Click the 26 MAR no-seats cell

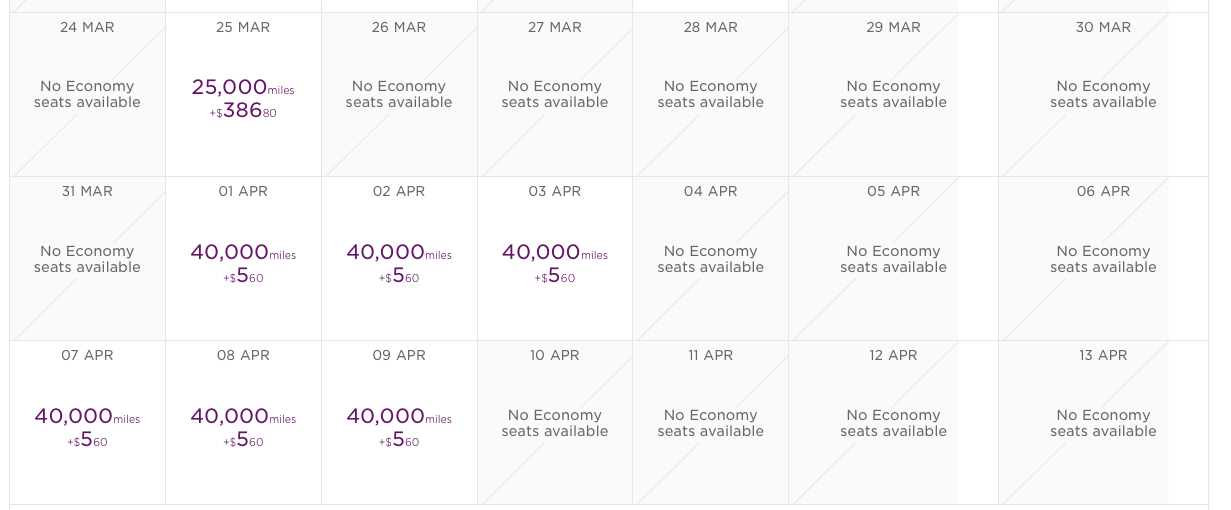coord(399,95)
